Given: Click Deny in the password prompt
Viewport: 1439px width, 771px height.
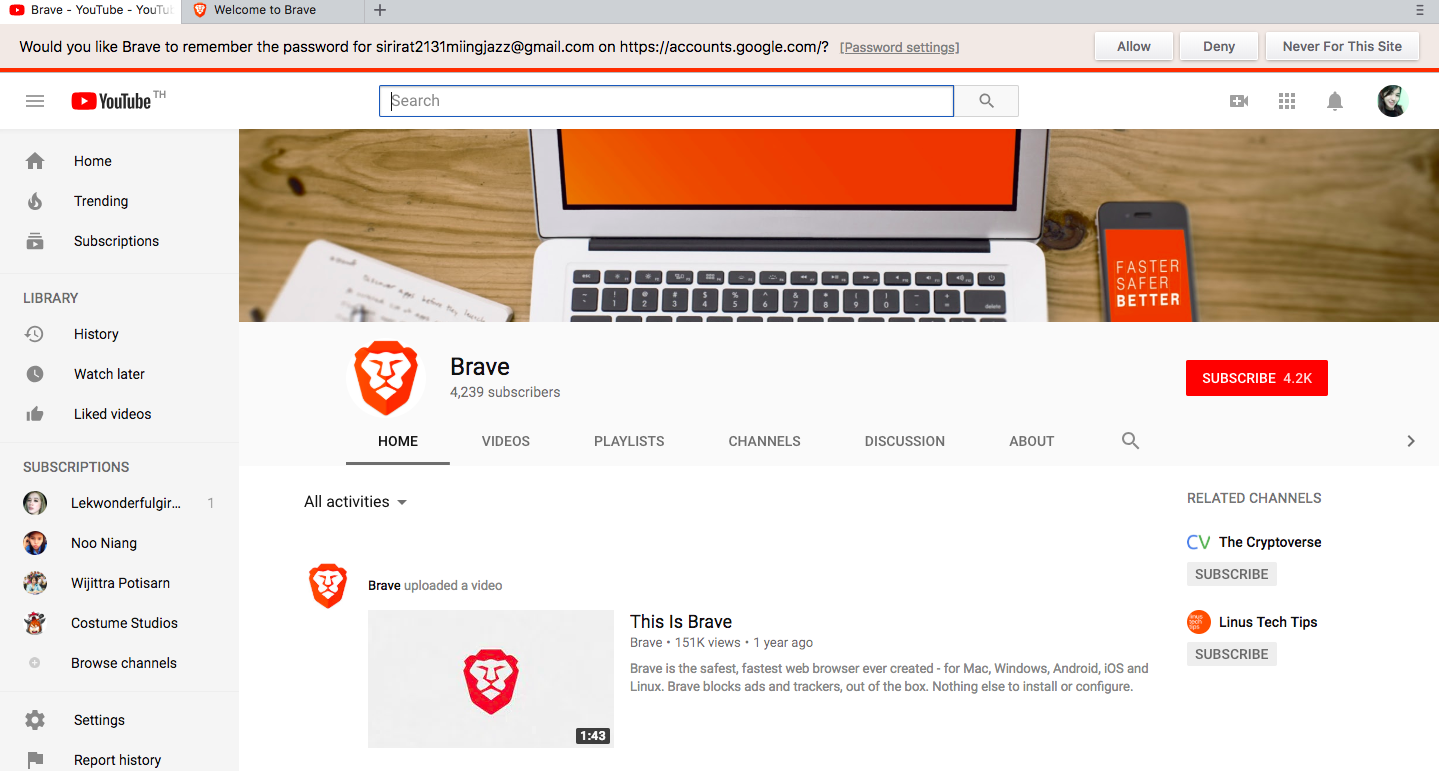Looking at the screenshot, I should [x=1219, y=46].
